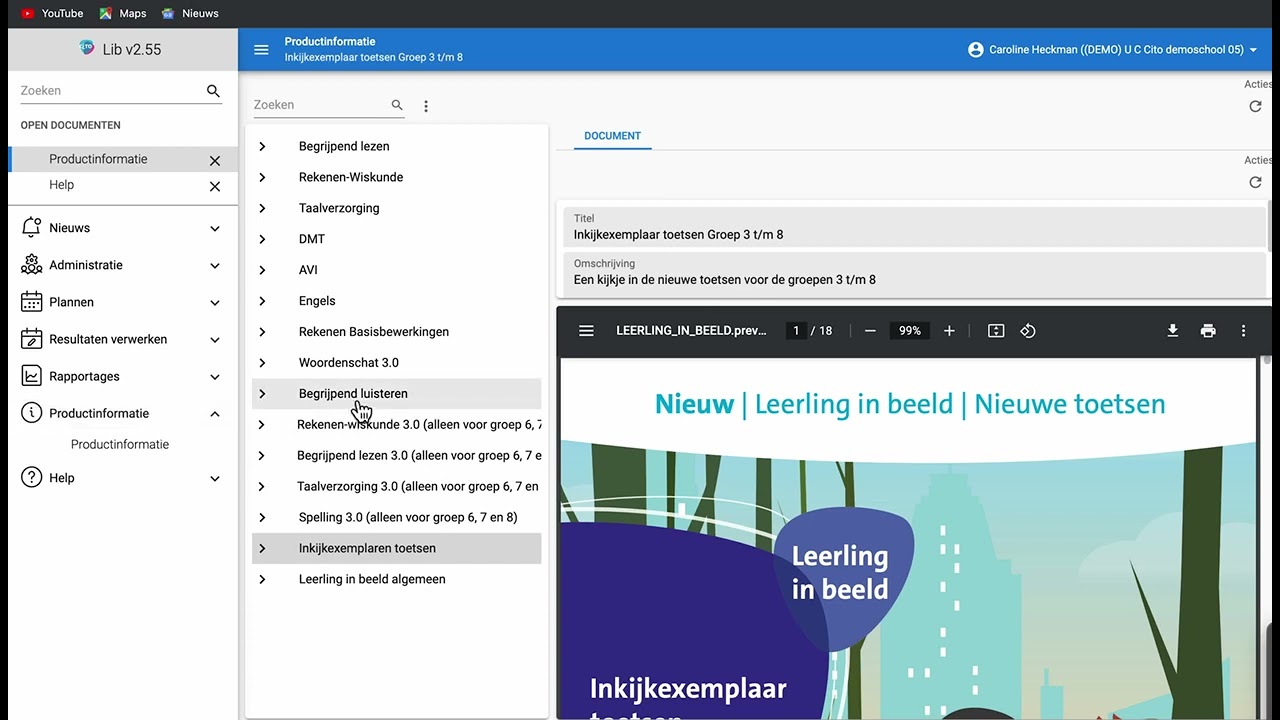This screenshot has height=720, width=1280.
Task: Zoom in the PDF with plus button
Action: coord(949,331)
